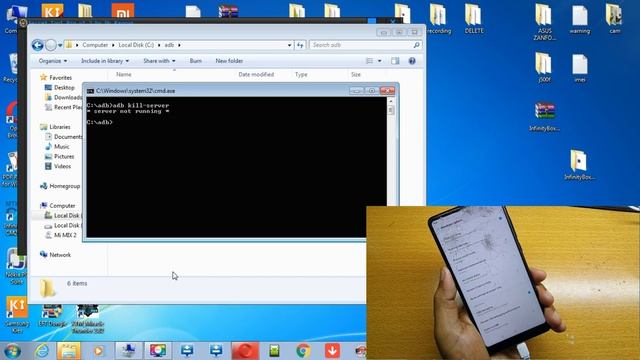Open Samsung Kies shortcut on desktop
640x360 pixels.
[17, 315]
